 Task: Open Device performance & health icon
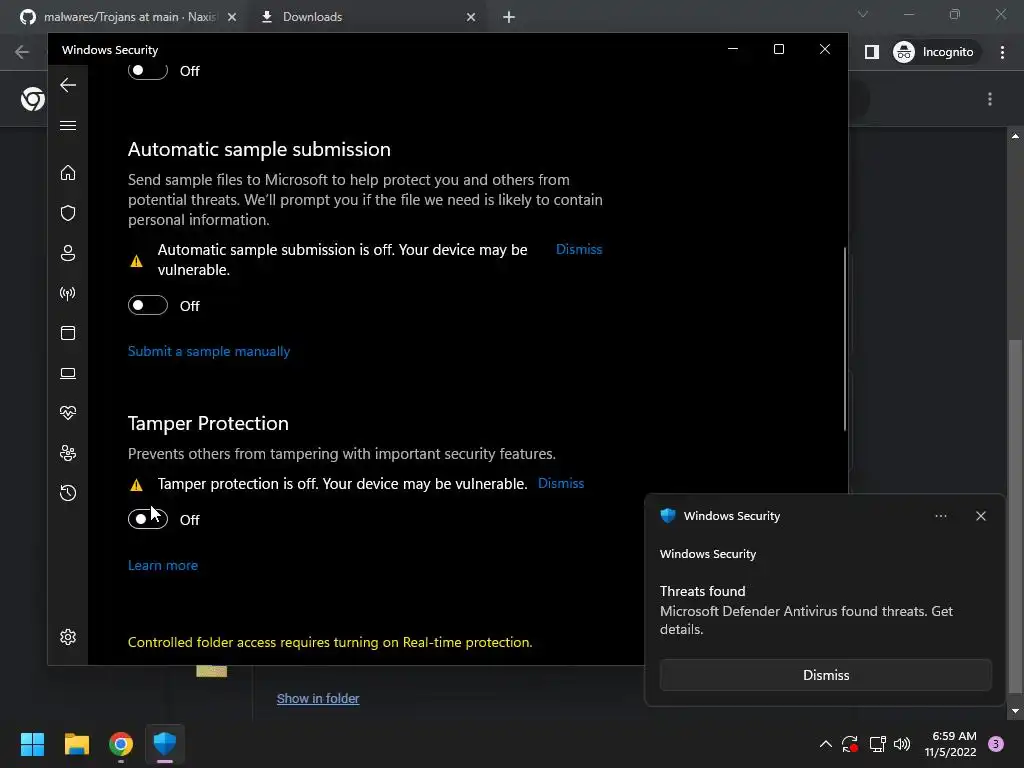(68, 413)
